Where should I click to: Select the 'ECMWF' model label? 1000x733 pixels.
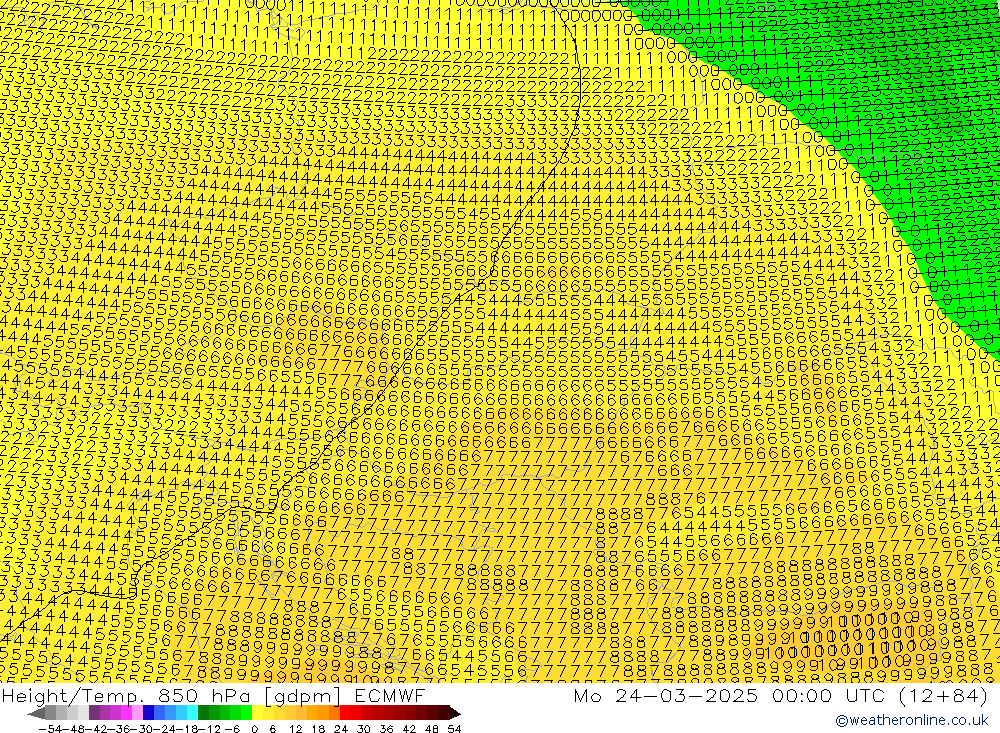coord(390,695)
